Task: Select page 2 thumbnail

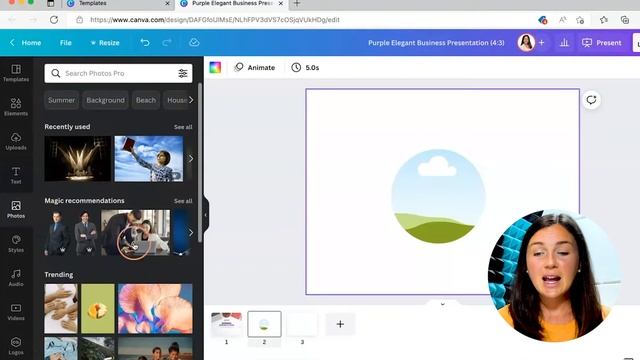Action: [x=264, y=324]
